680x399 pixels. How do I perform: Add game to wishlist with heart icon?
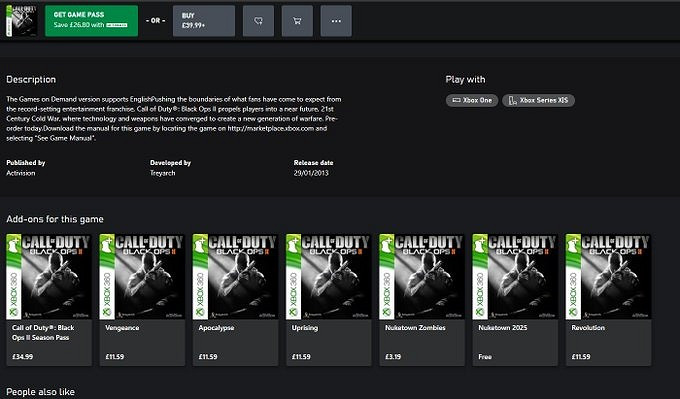pyautogui.click(x=258, y=21)
